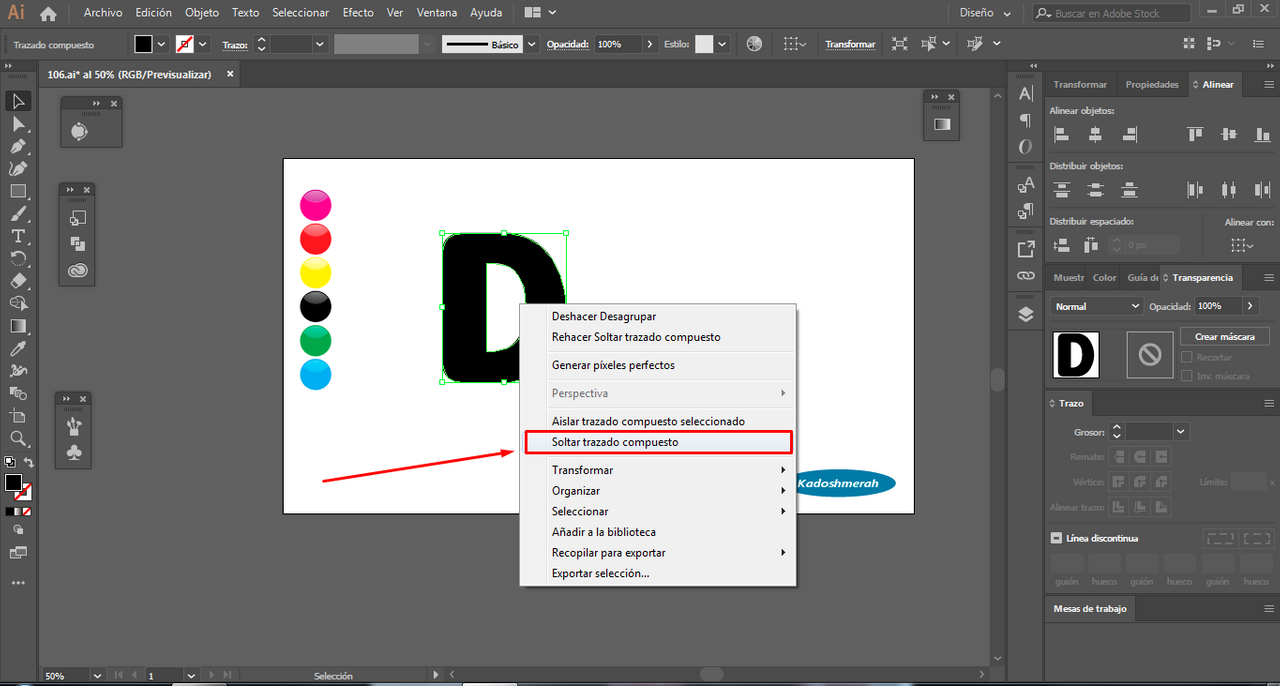Open the Estilo graphic style dropdown
The width and height of the screenshot is (1280, 686).
(722, 44)
